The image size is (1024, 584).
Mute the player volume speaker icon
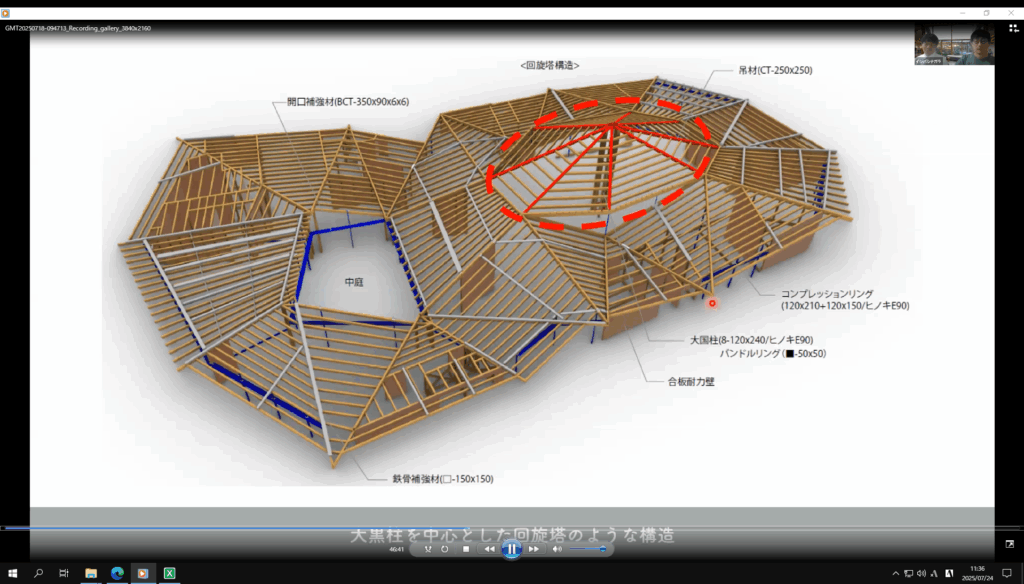(x=558, y=549)
